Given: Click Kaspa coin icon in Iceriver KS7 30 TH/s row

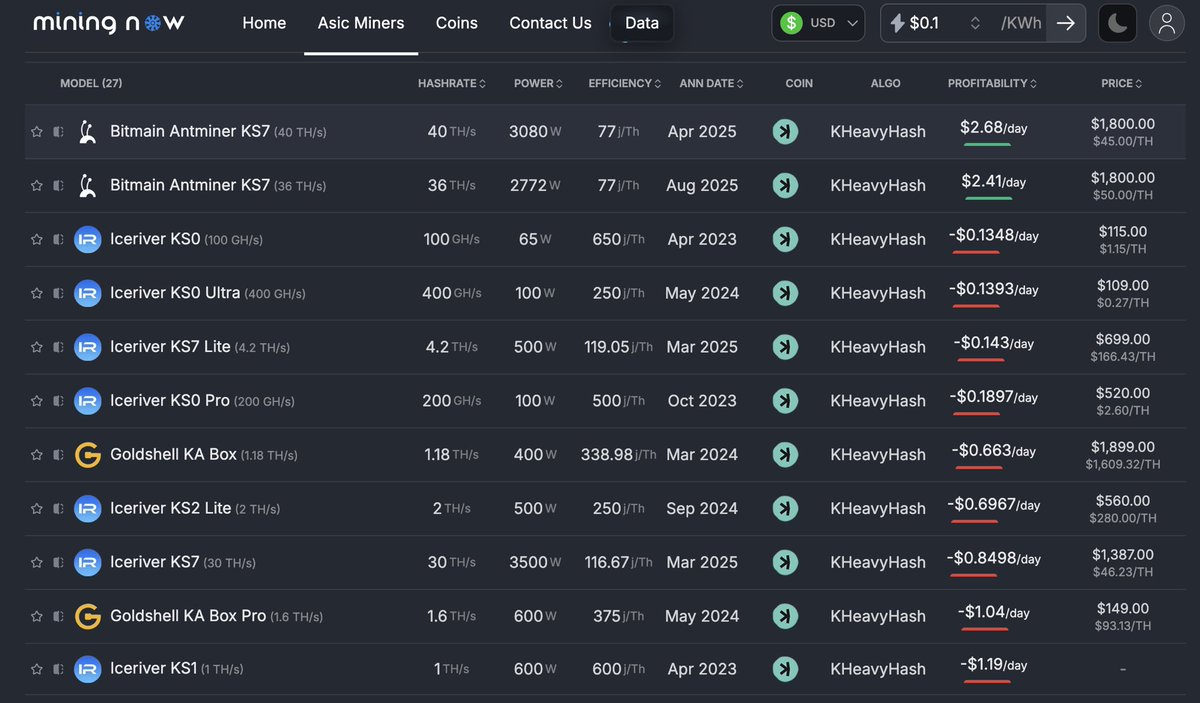Looking at the screenshot, I should 785,562.
